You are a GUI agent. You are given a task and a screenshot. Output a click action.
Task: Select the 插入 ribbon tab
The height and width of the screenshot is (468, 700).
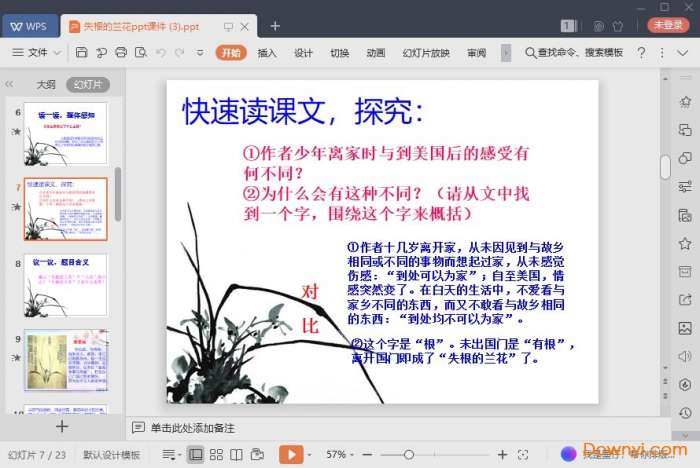click(x=267, y=53)
